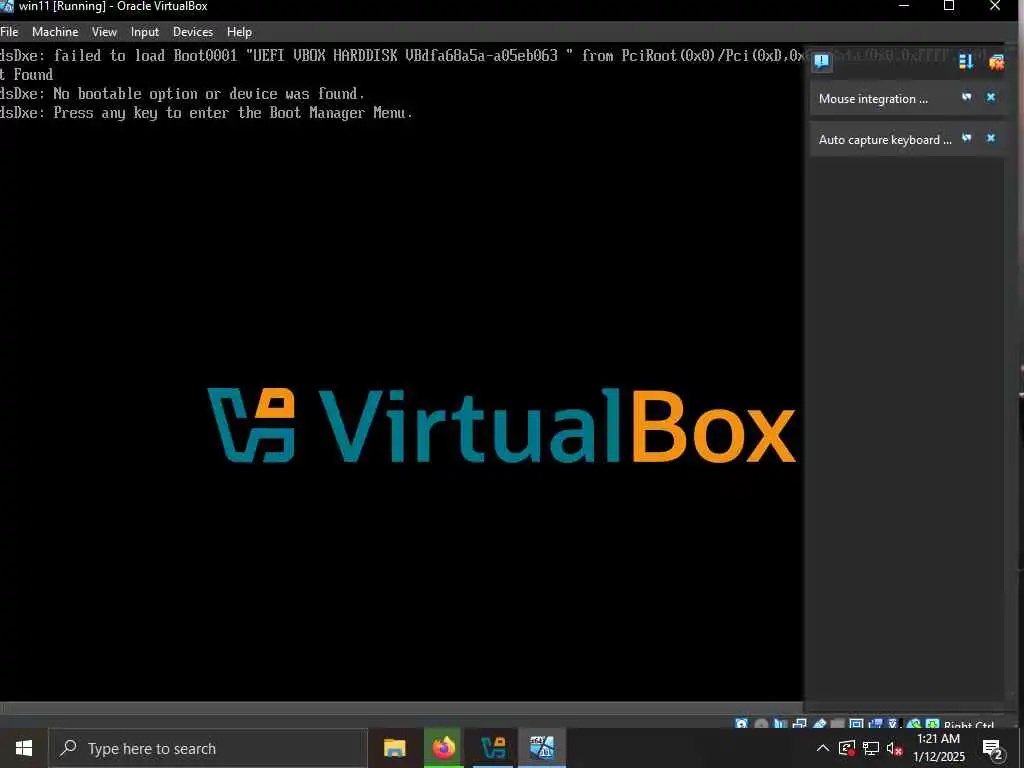Click the keep notifications ordered icon
Image resolution: width=1024 pixels, height=768 pixels.
pyautogui.click(x=966, y=62)
